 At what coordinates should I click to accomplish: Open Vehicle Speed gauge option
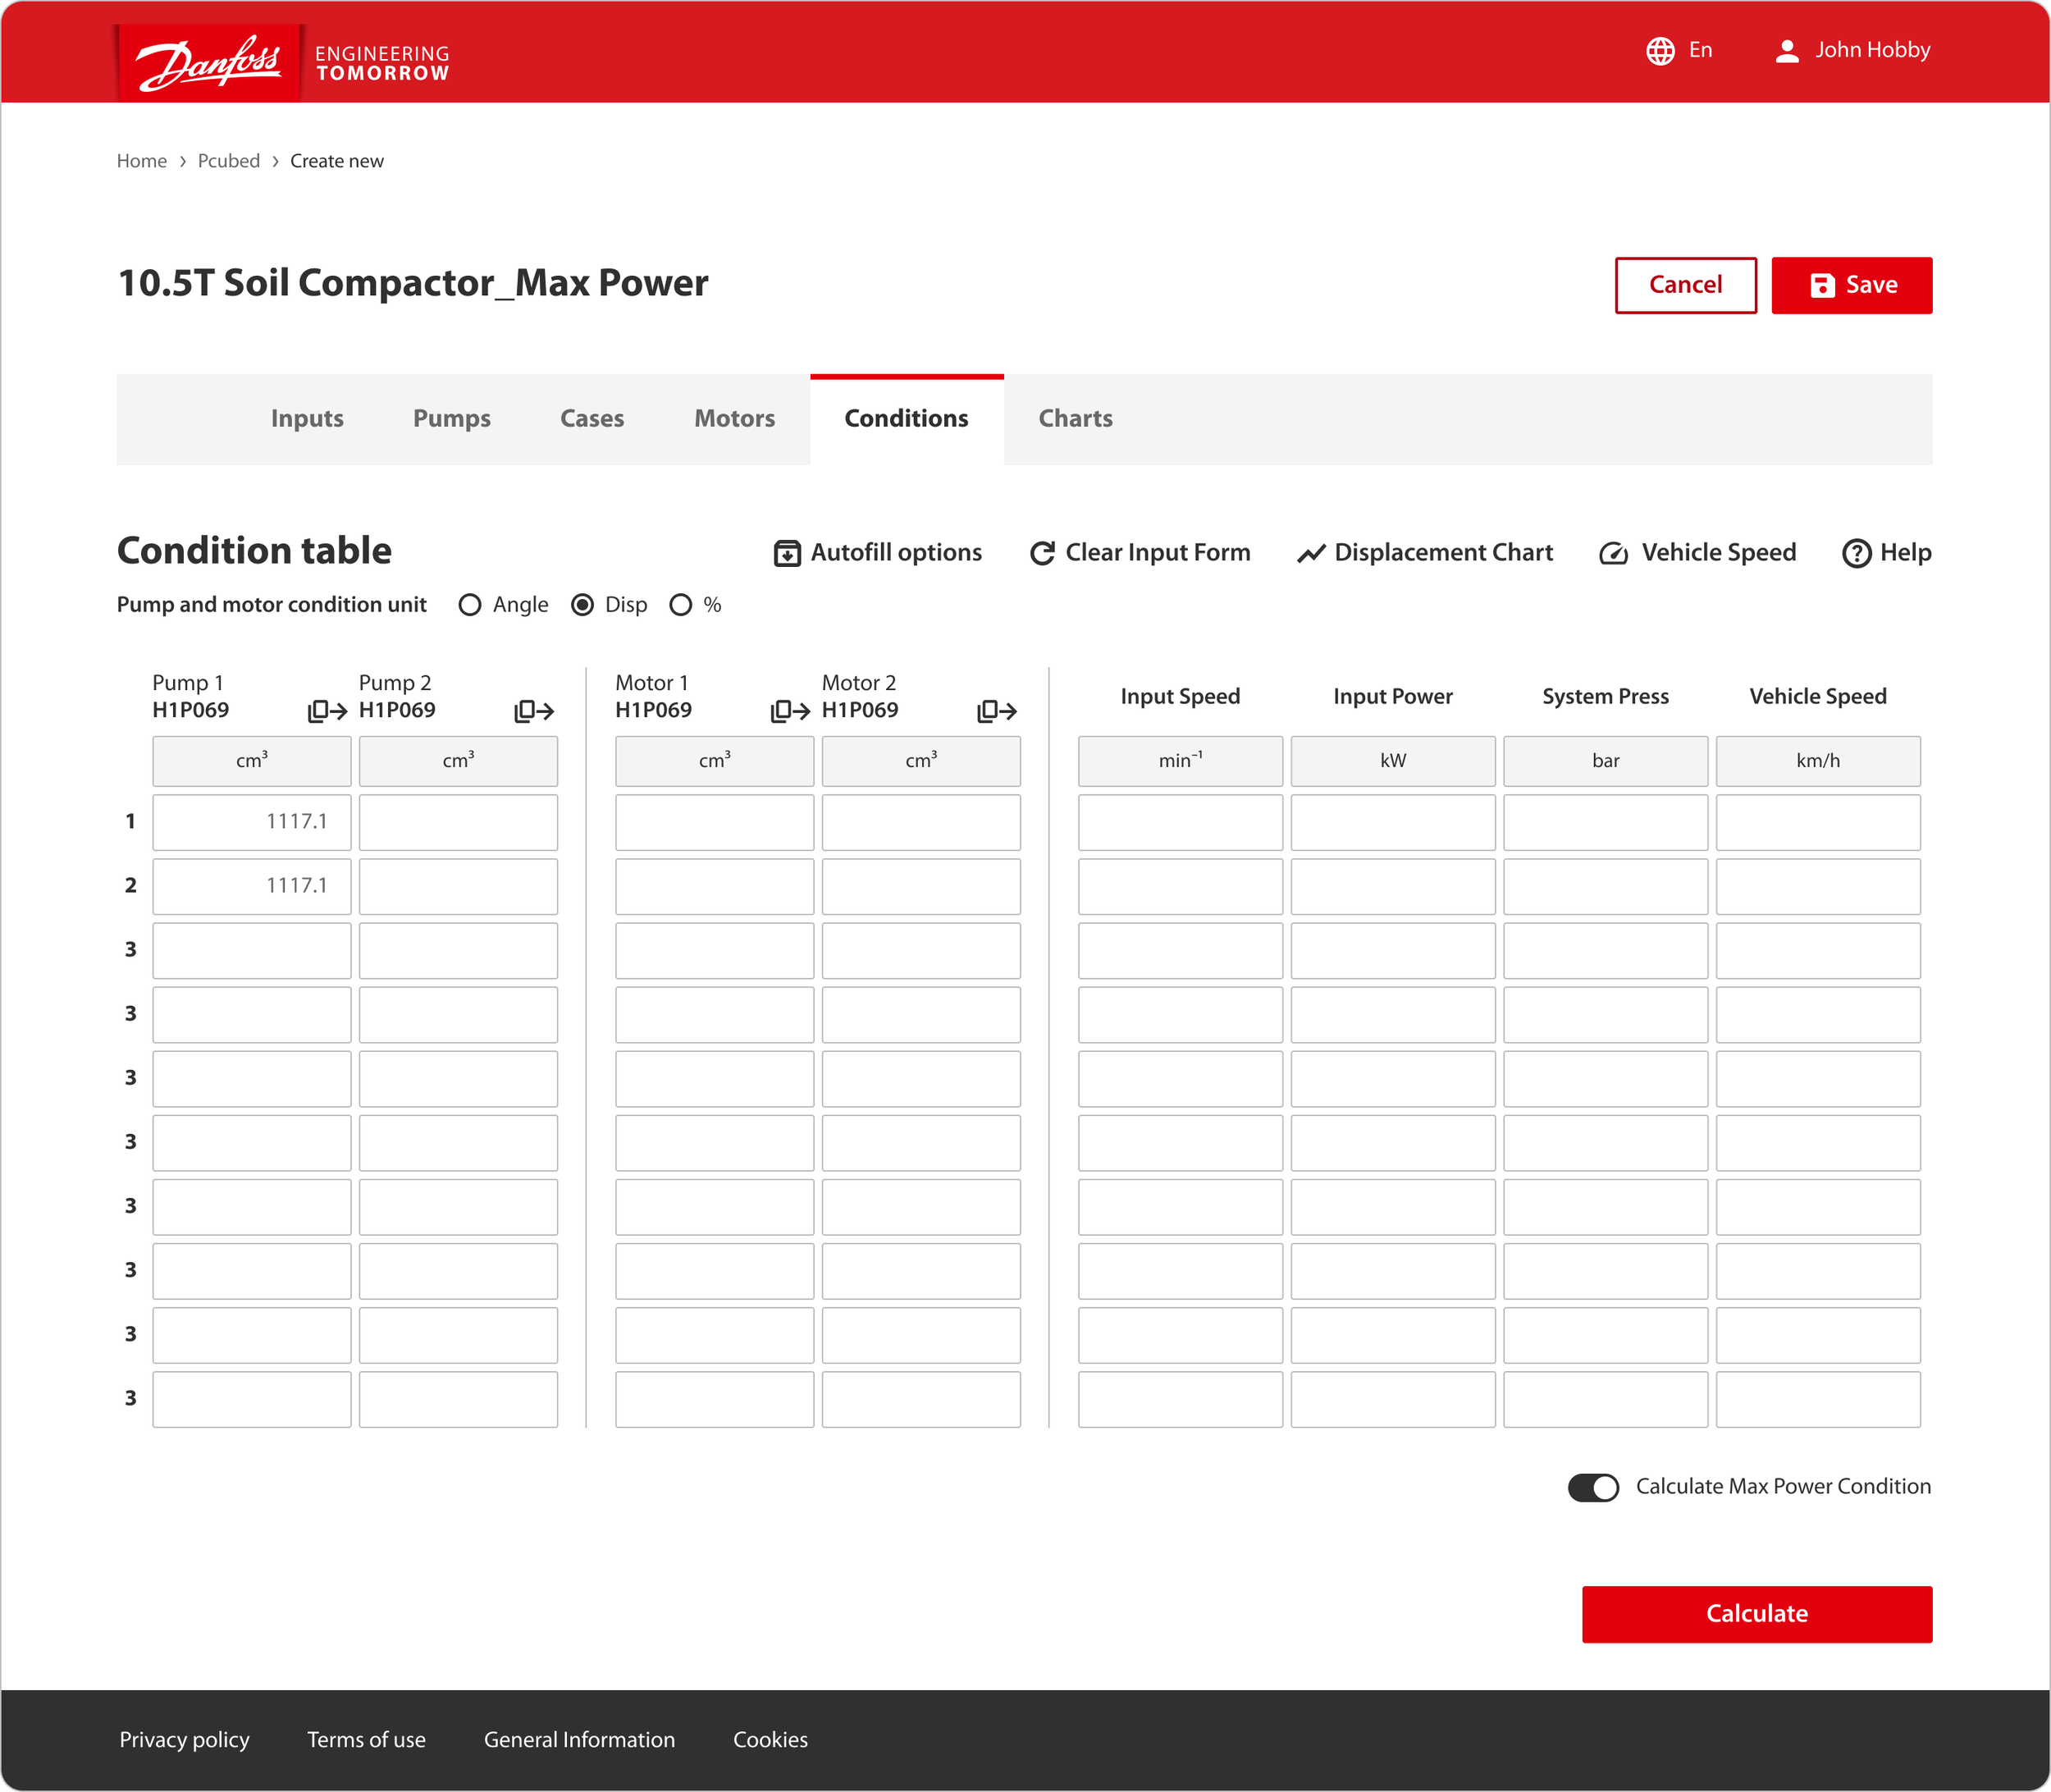tap(1613, 553)
